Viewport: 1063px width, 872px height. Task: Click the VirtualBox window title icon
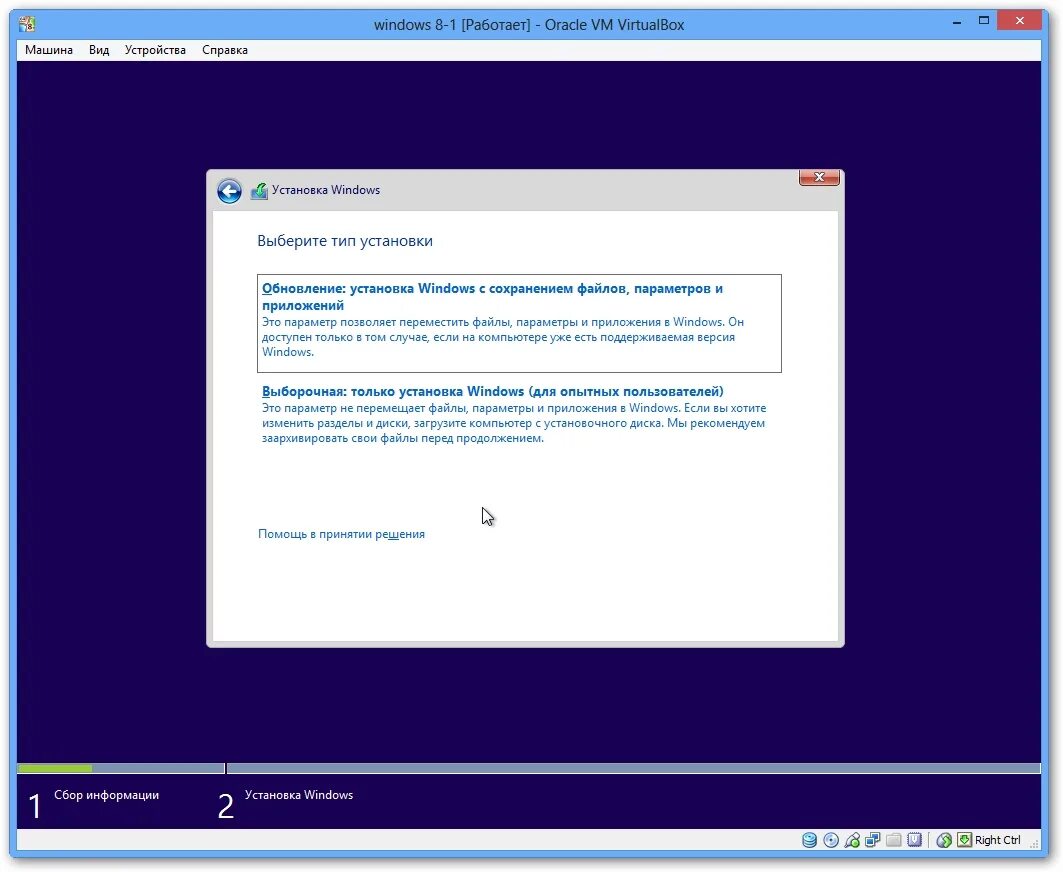click(x=27, y=24)
